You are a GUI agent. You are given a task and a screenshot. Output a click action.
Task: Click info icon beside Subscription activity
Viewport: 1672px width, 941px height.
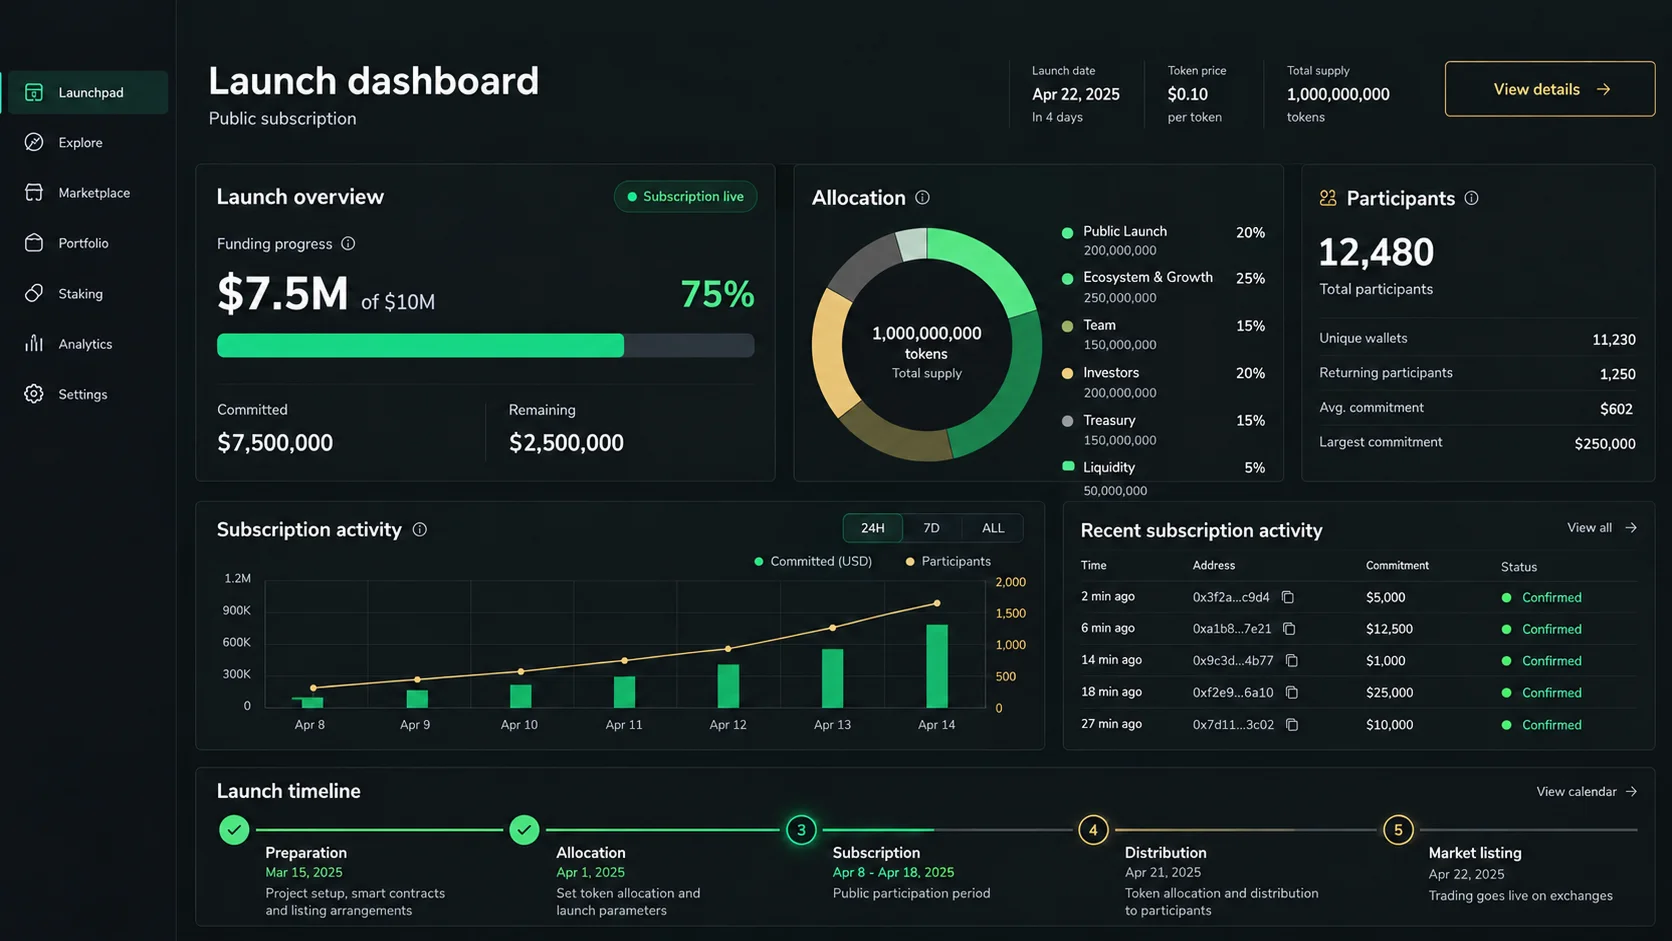click(x=420, y=529)
